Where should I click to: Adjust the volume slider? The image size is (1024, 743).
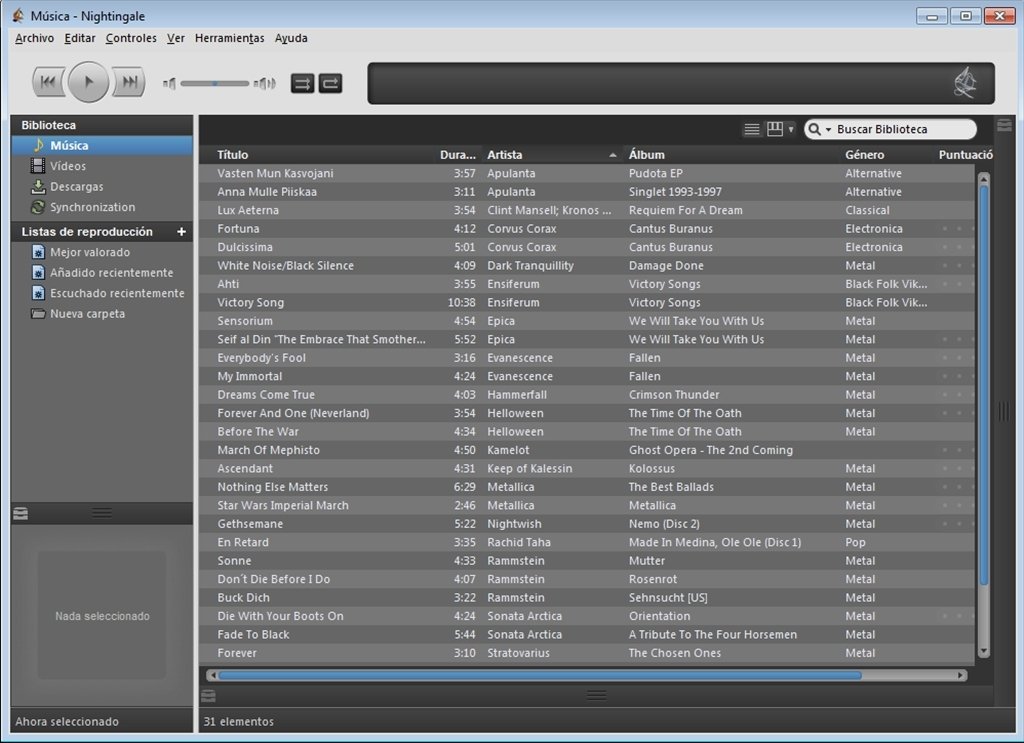[x=215, y=84]
